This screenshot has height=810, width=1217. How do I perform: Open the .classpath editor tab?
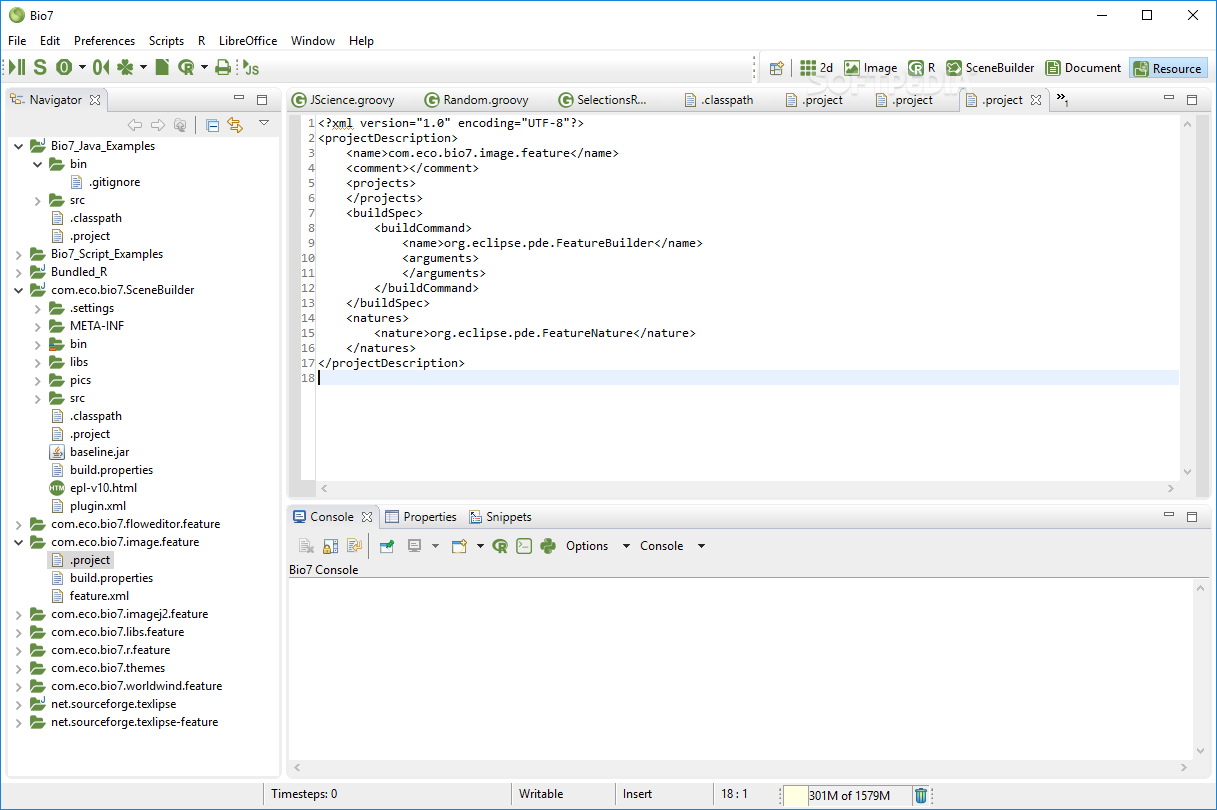pos(718,100)
